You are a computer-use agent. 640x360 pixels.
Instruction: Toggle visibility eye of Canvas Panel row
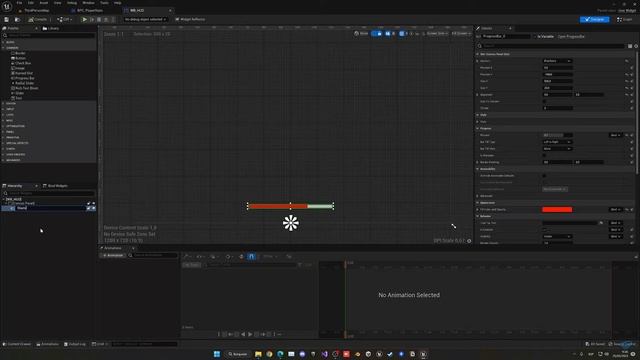click(93, 203)
